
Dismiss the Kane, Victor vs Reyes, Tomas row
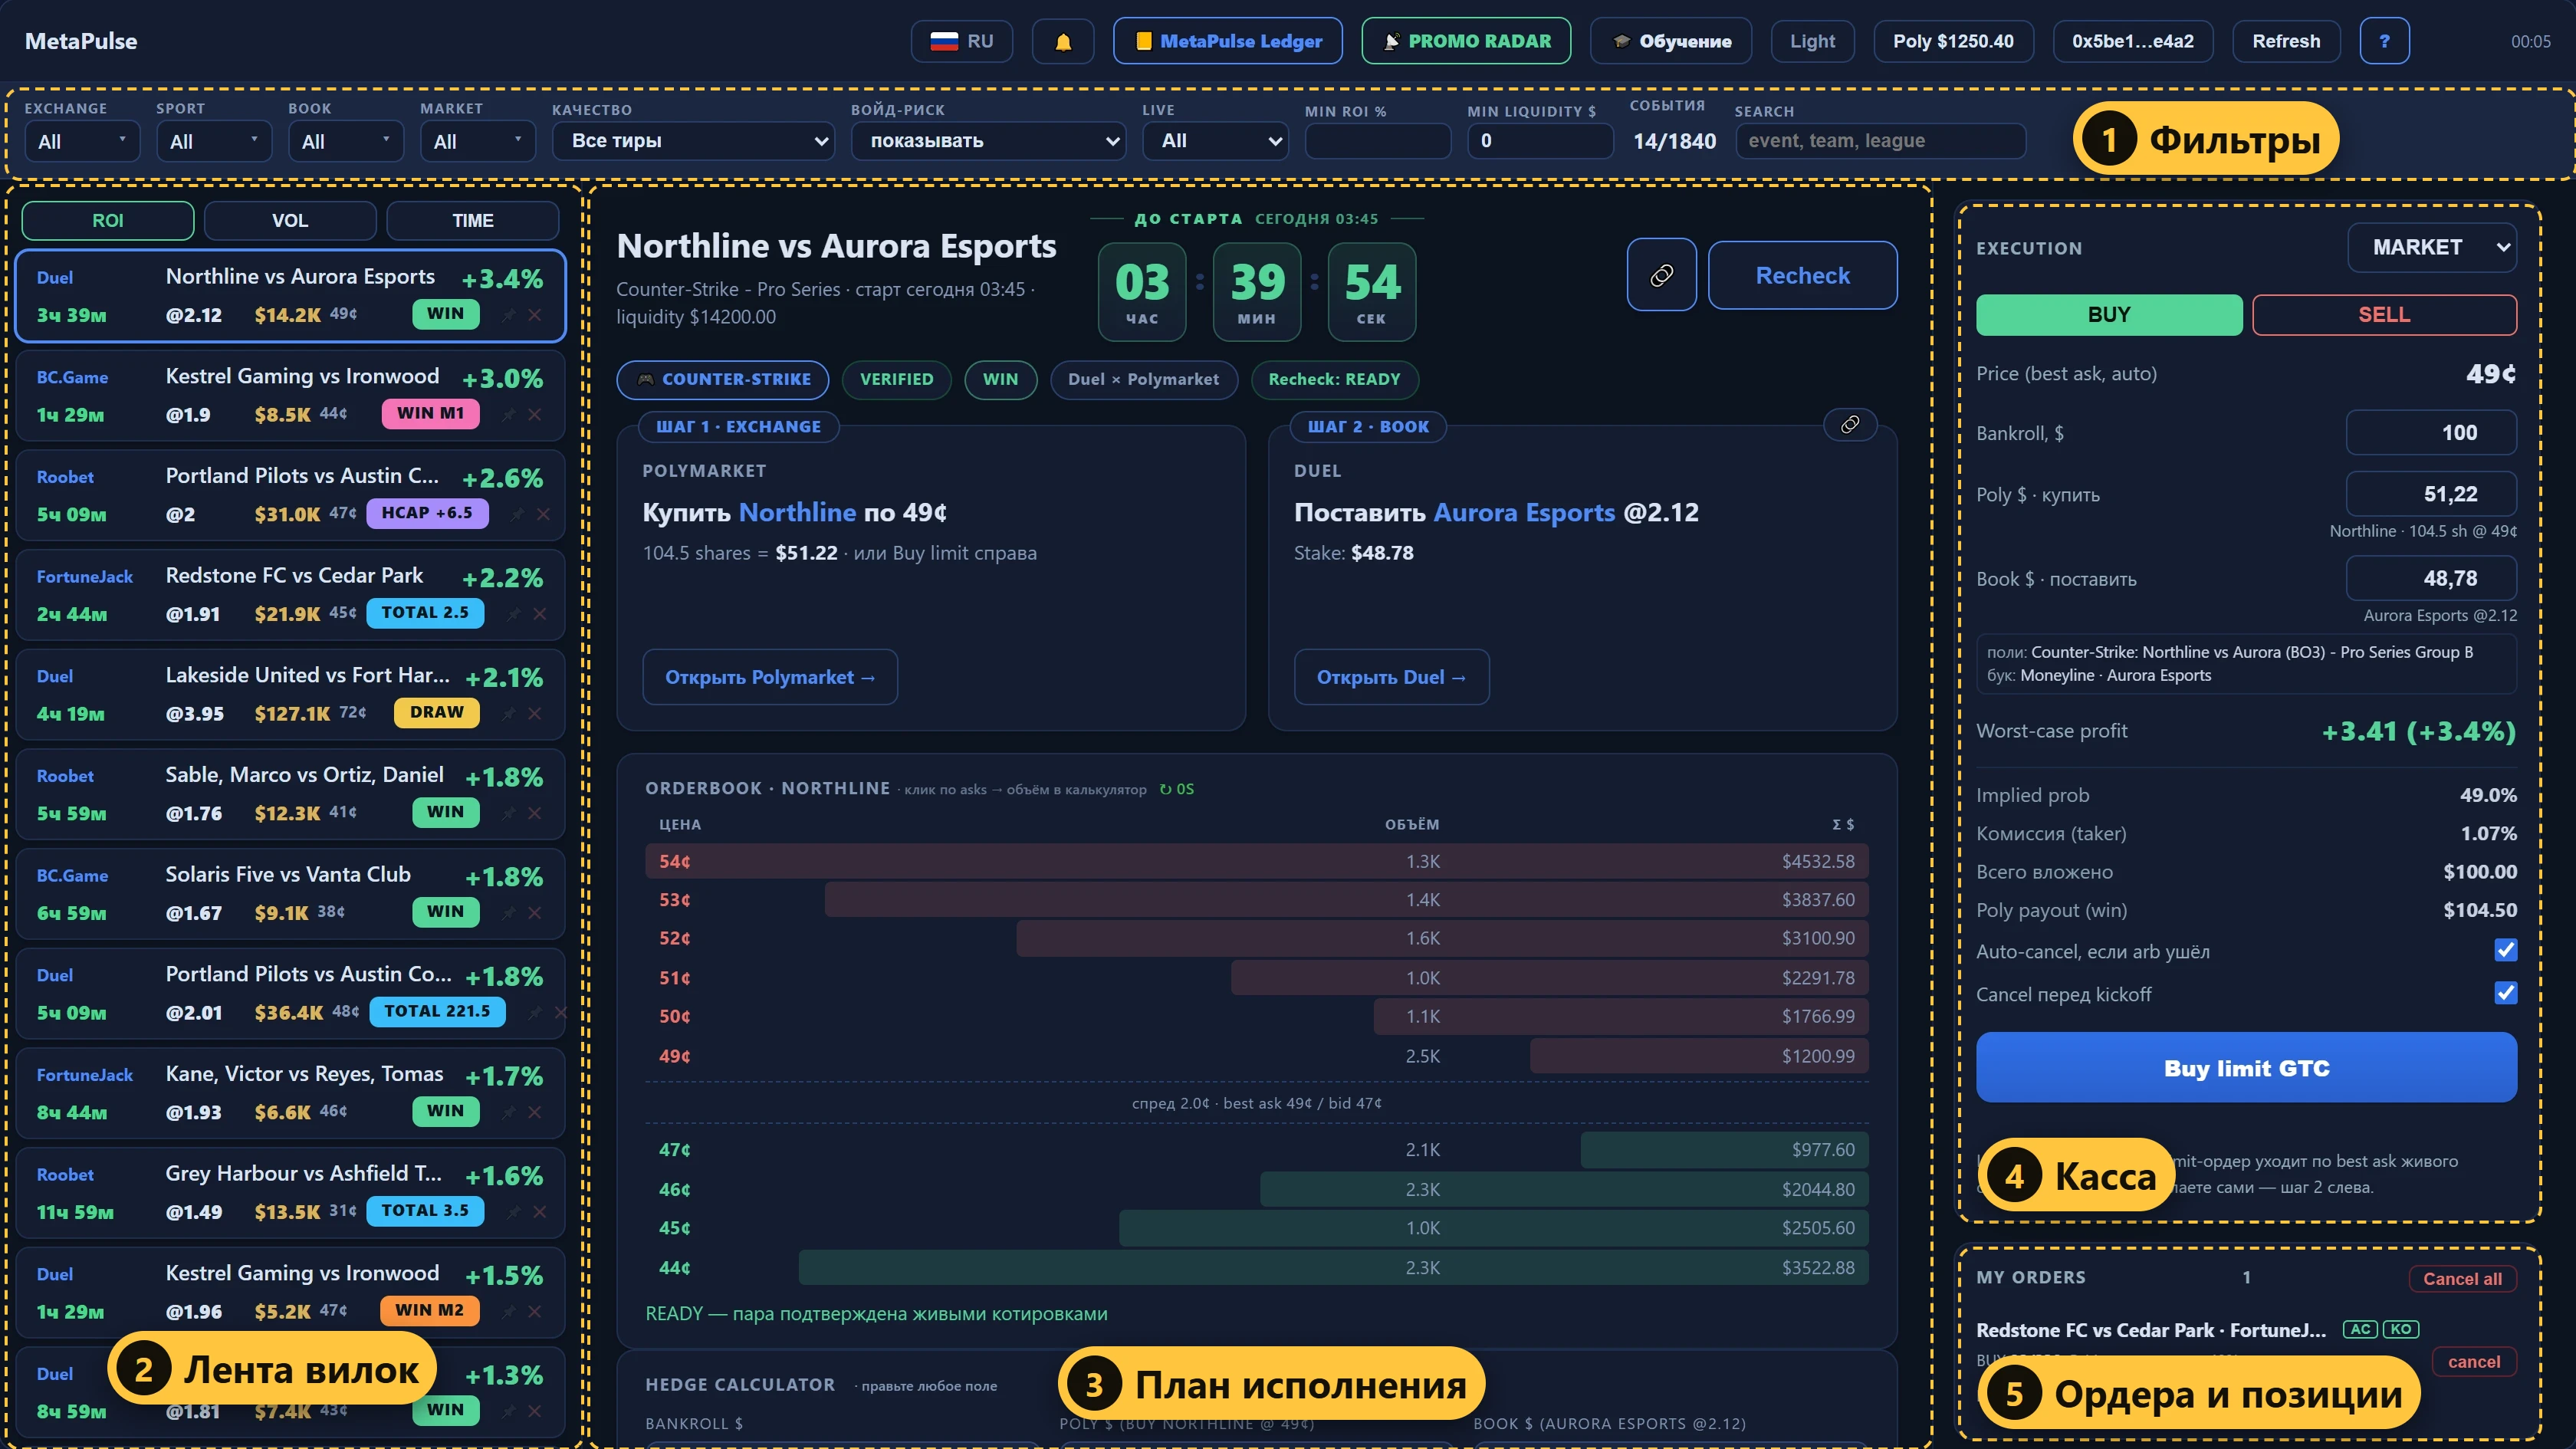535,1112
